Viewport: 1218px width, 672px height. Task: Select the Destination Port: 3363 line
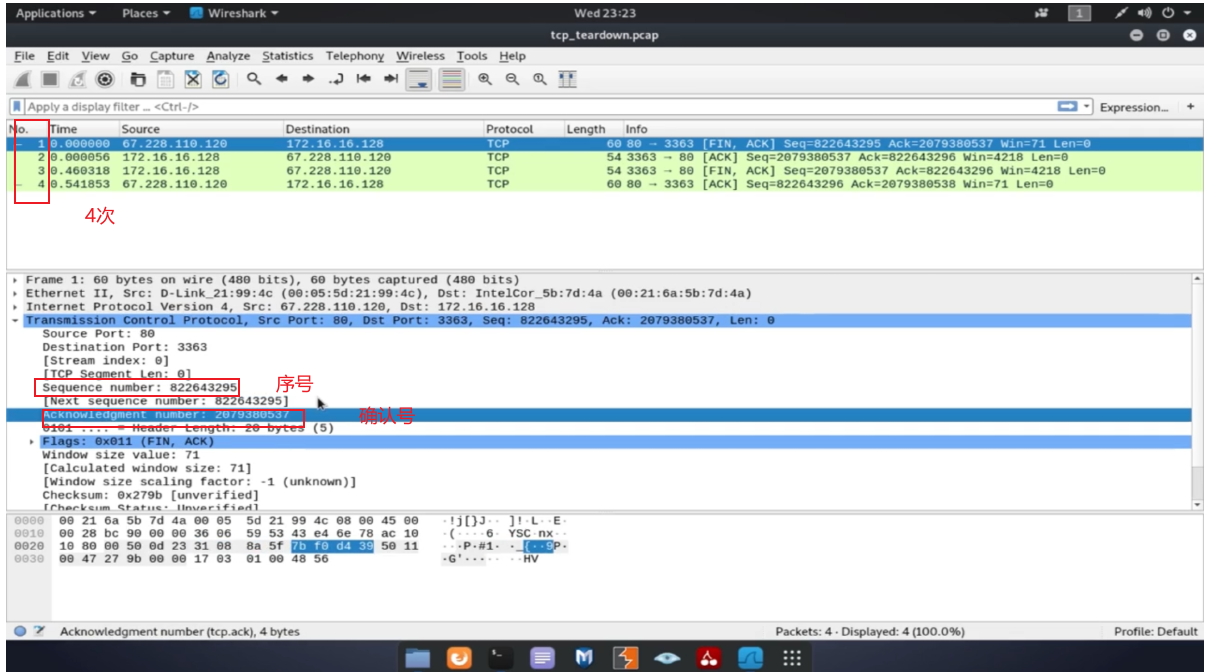[x=124, y=347]
